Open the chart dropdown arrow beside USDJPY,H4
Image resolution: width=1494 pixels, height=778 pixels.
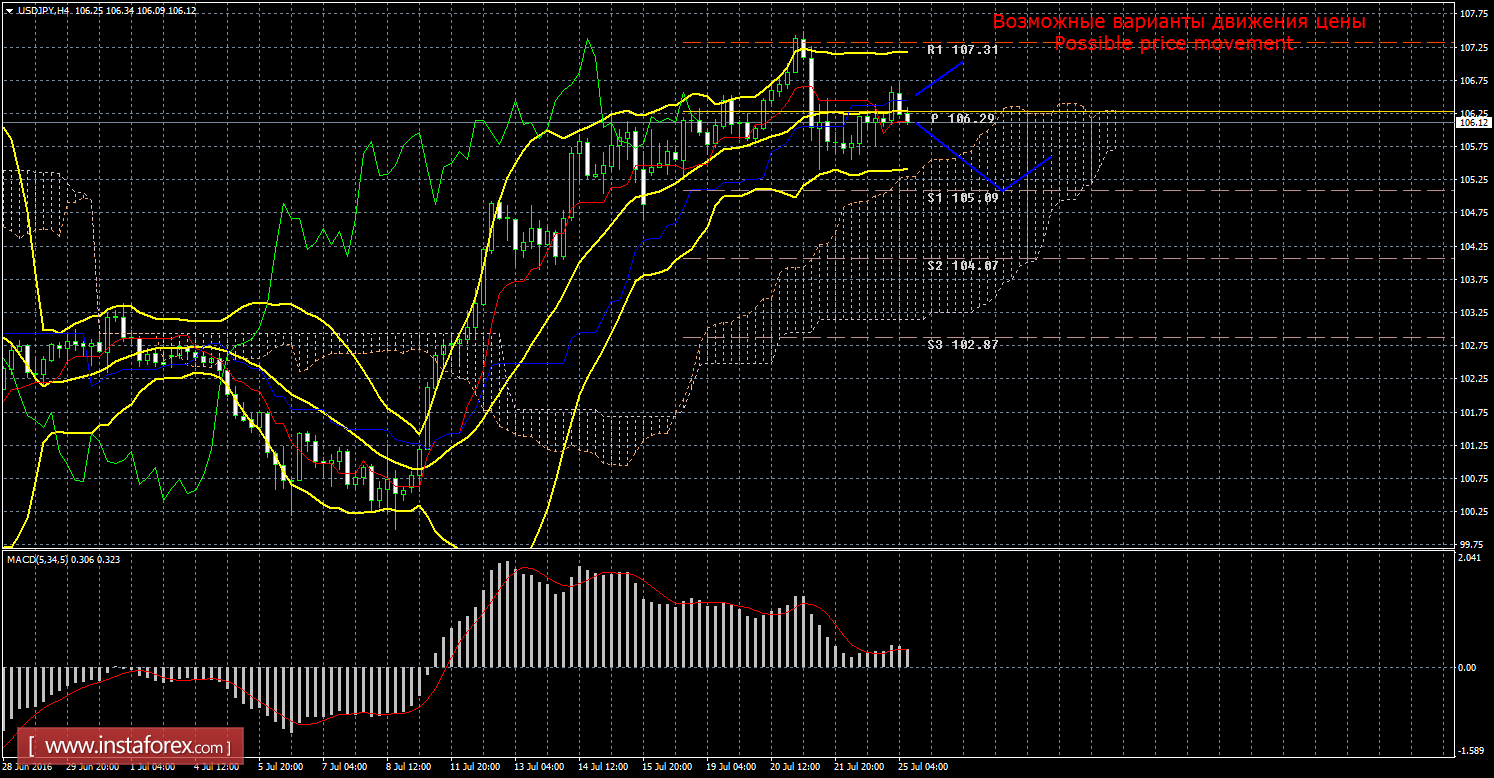tap(9, 10)
